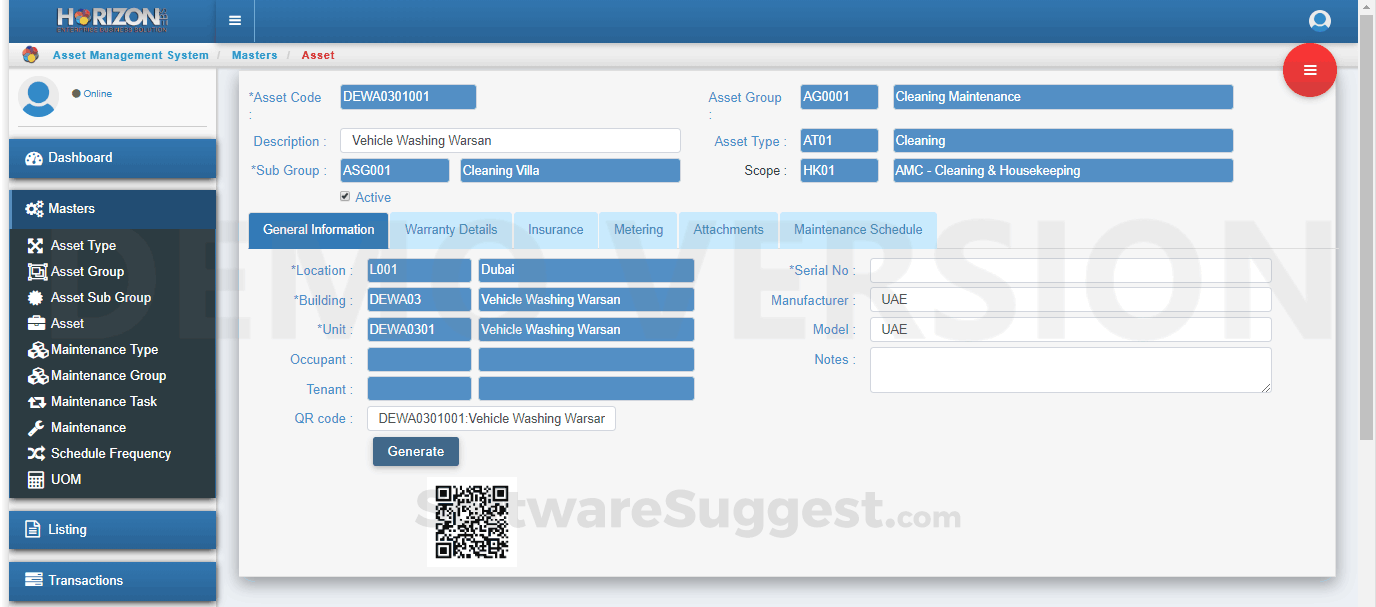Open the Maintenance Schedule tab
Image resolution: width=1376 pixels, height=607 pixels.
coord(858,229)
